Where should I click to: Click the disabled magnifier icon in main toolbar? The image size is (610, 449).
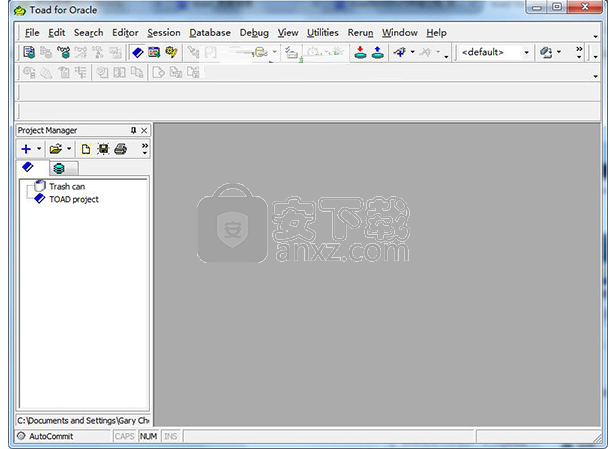coord(211,52)
